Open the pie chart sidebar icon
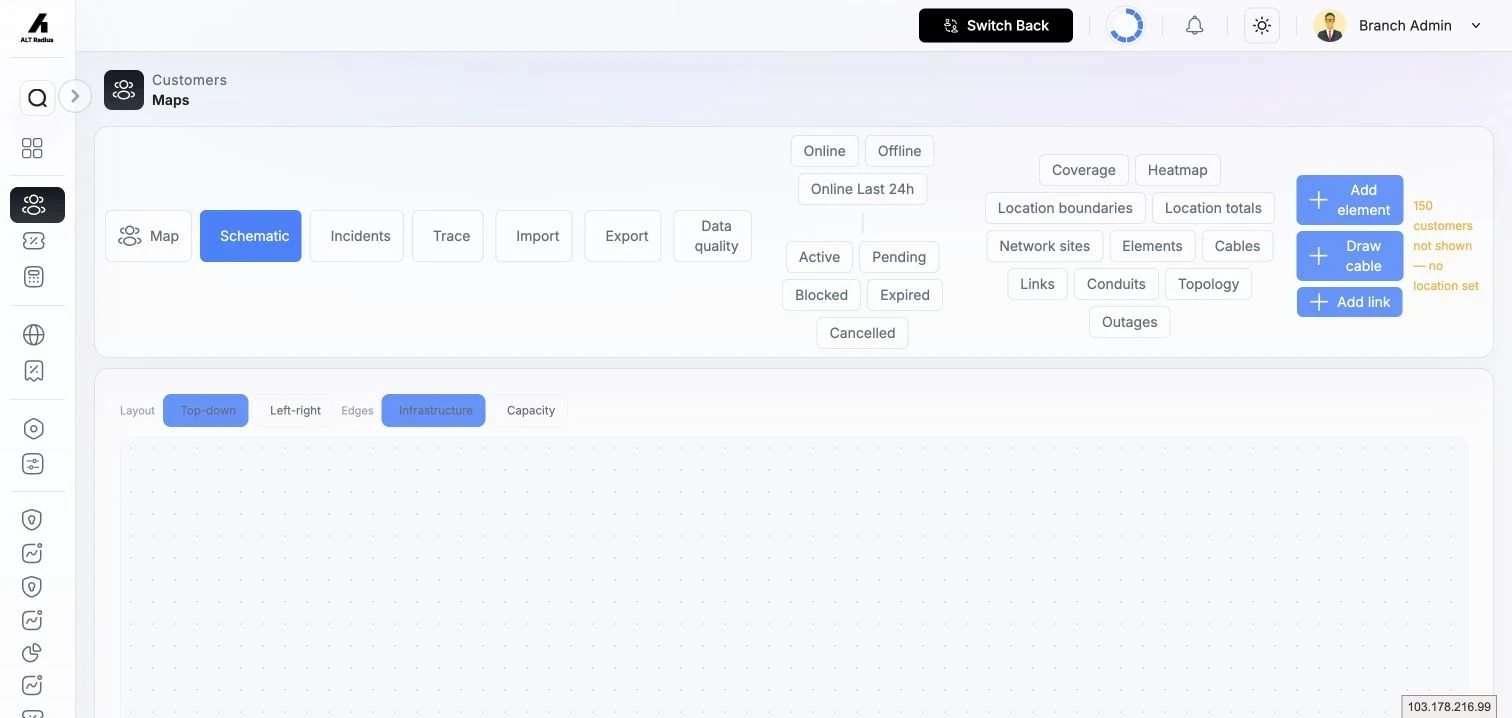 coord(33,653)
